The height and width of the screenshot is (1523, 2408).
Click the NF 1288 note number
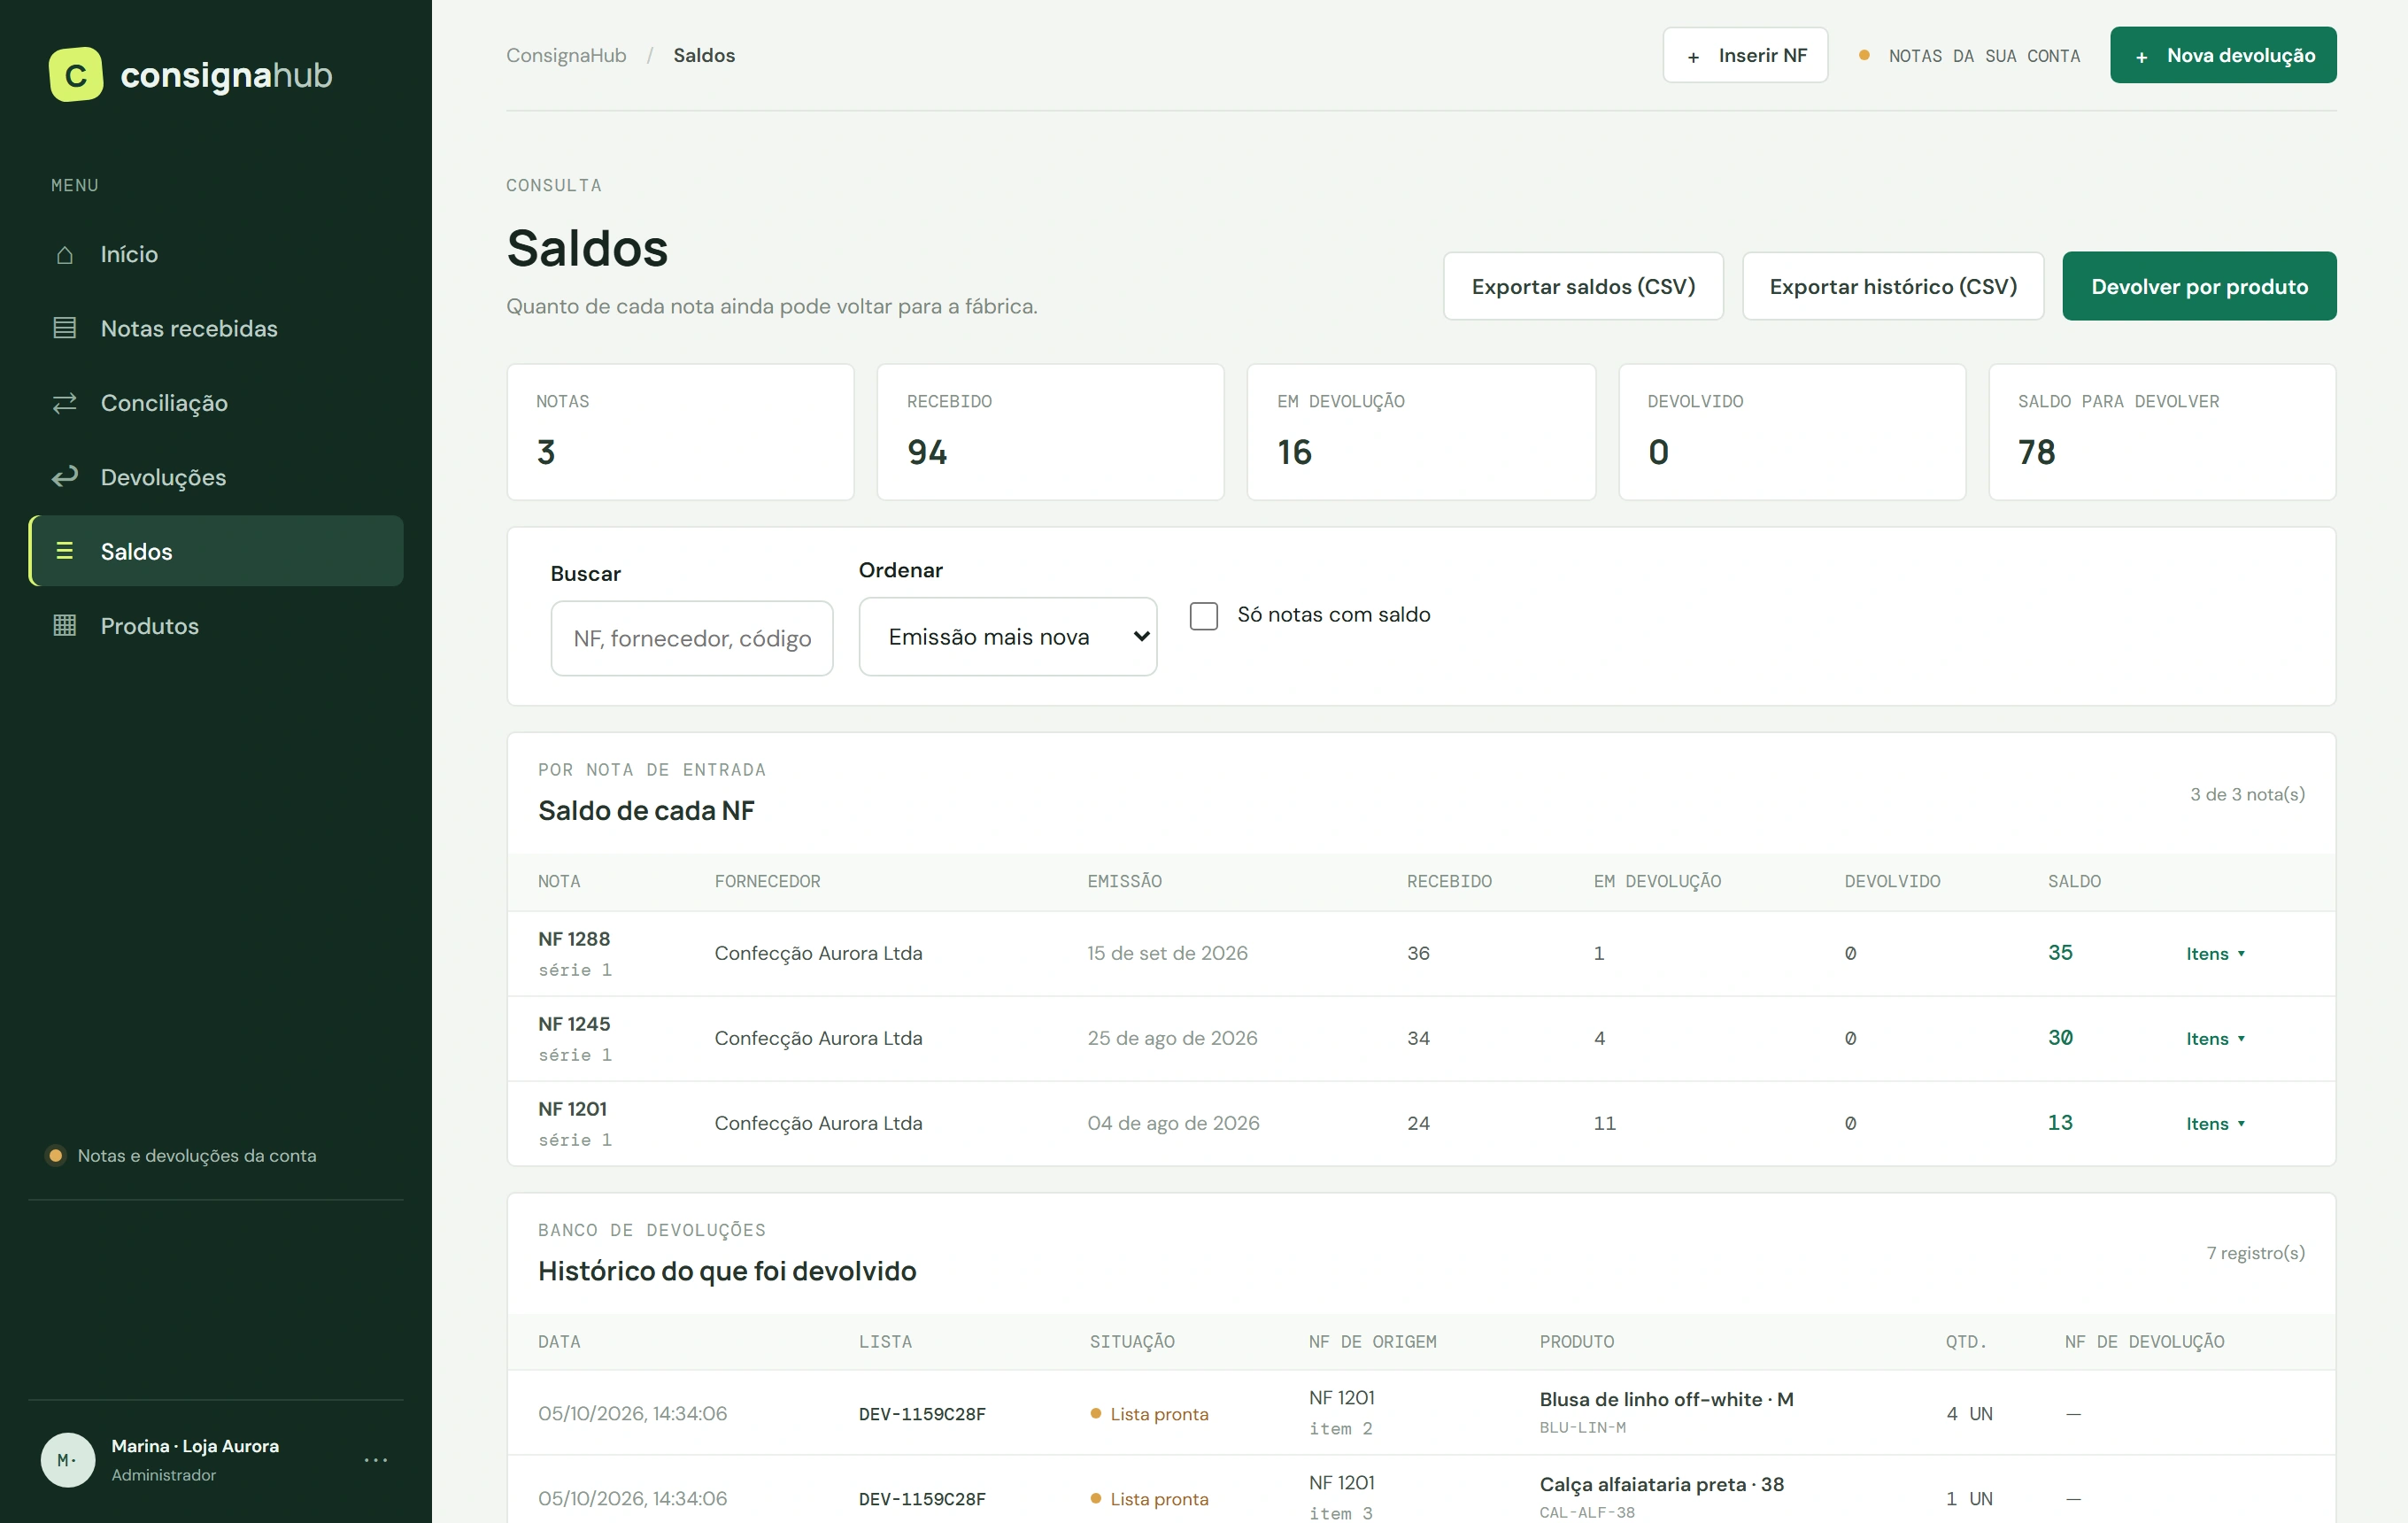click(x=574, y=939)
